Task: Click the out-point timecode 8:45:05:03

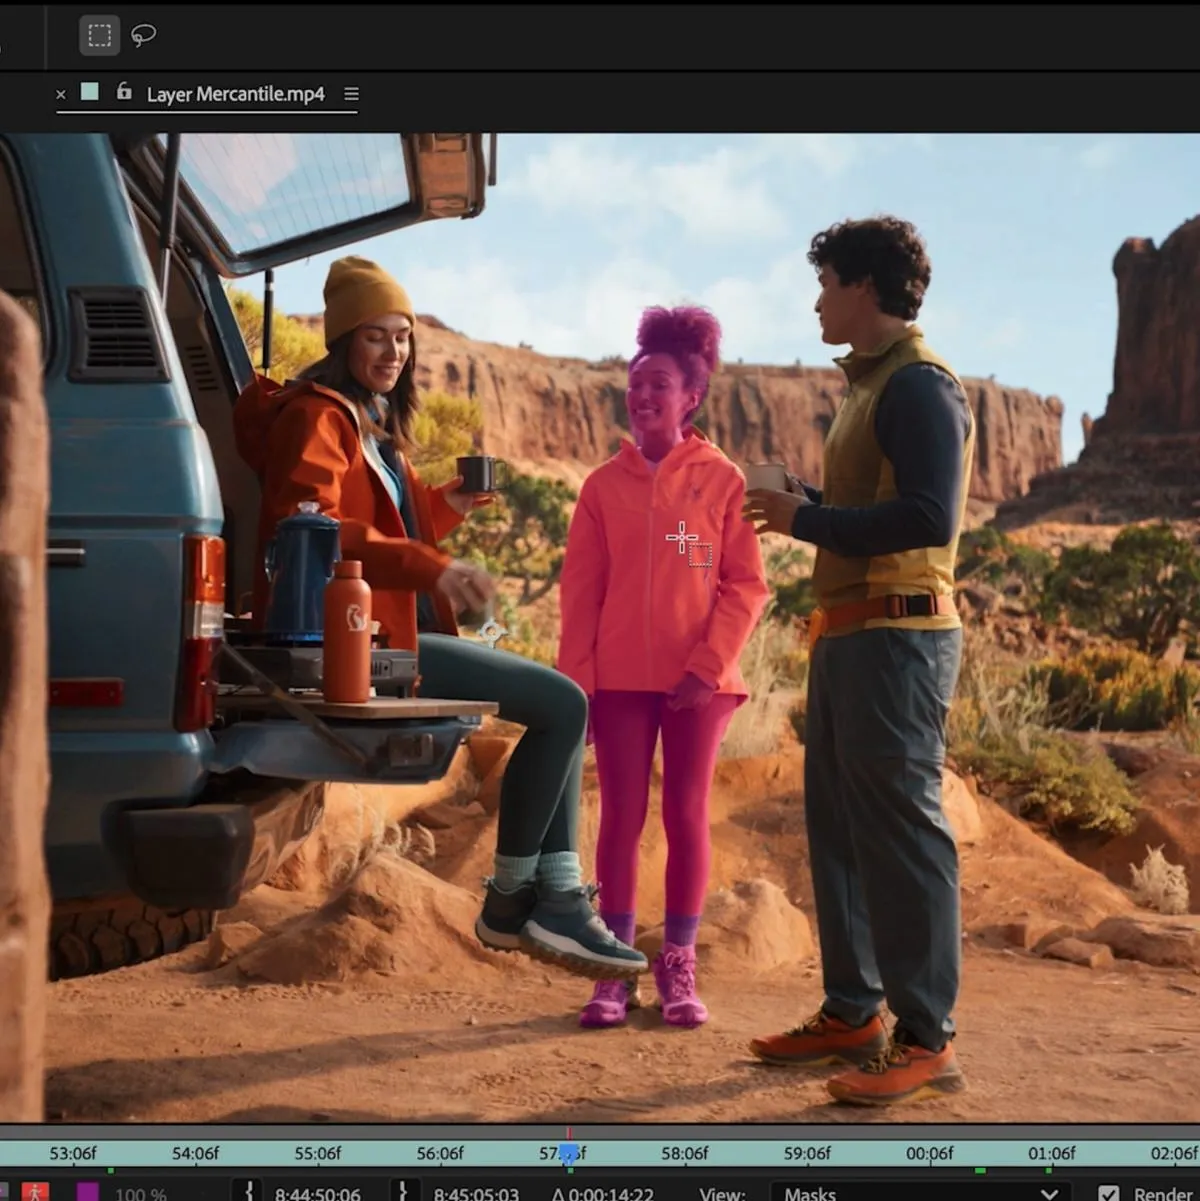Action: (x=474, y=1193)
